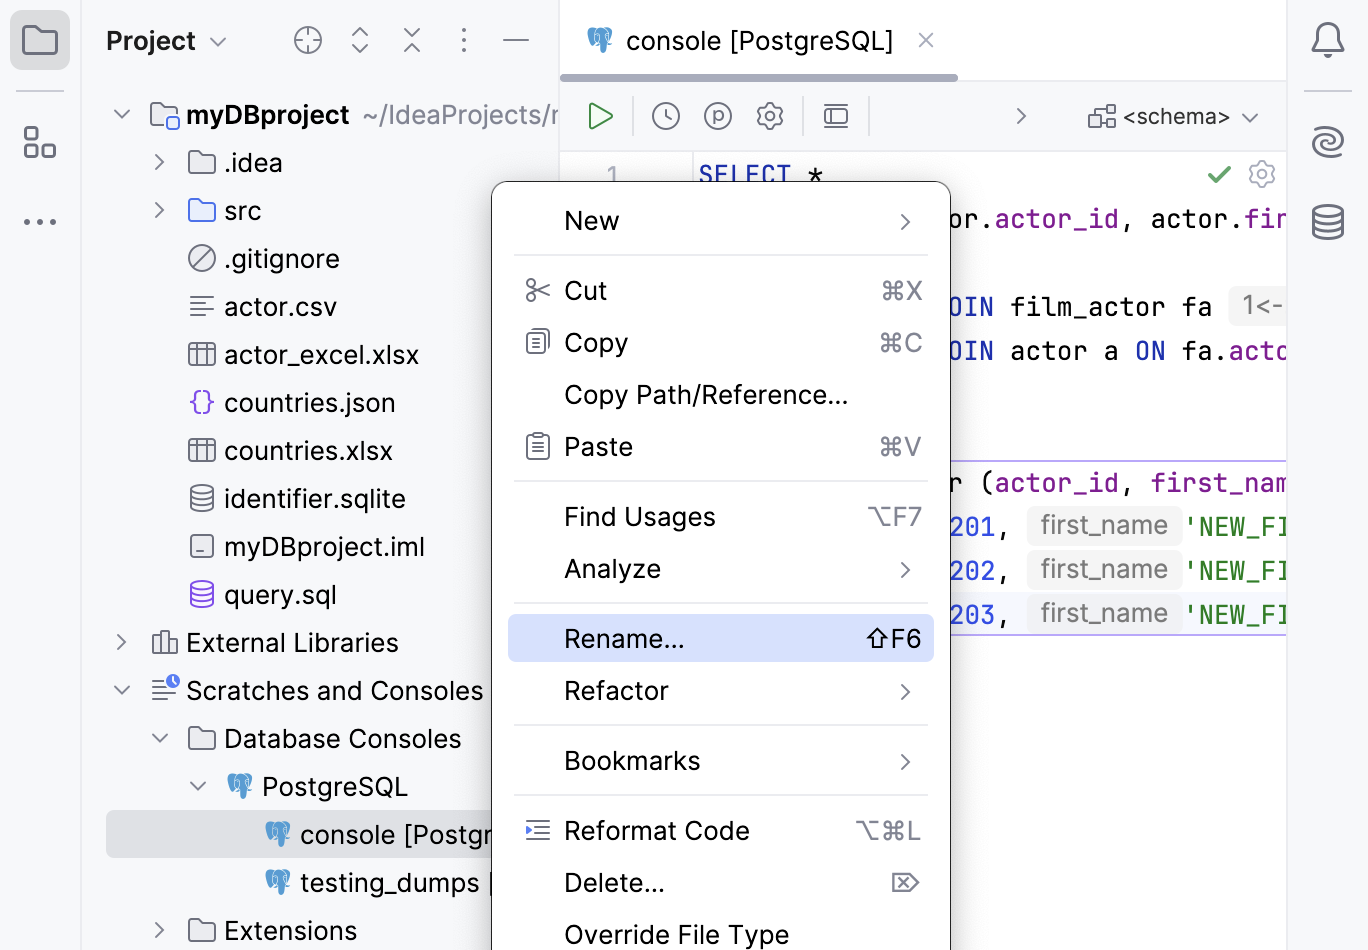1368x950 pixels.
Task: Collapse all nodes in the Project tree
Action: [411, 40]
